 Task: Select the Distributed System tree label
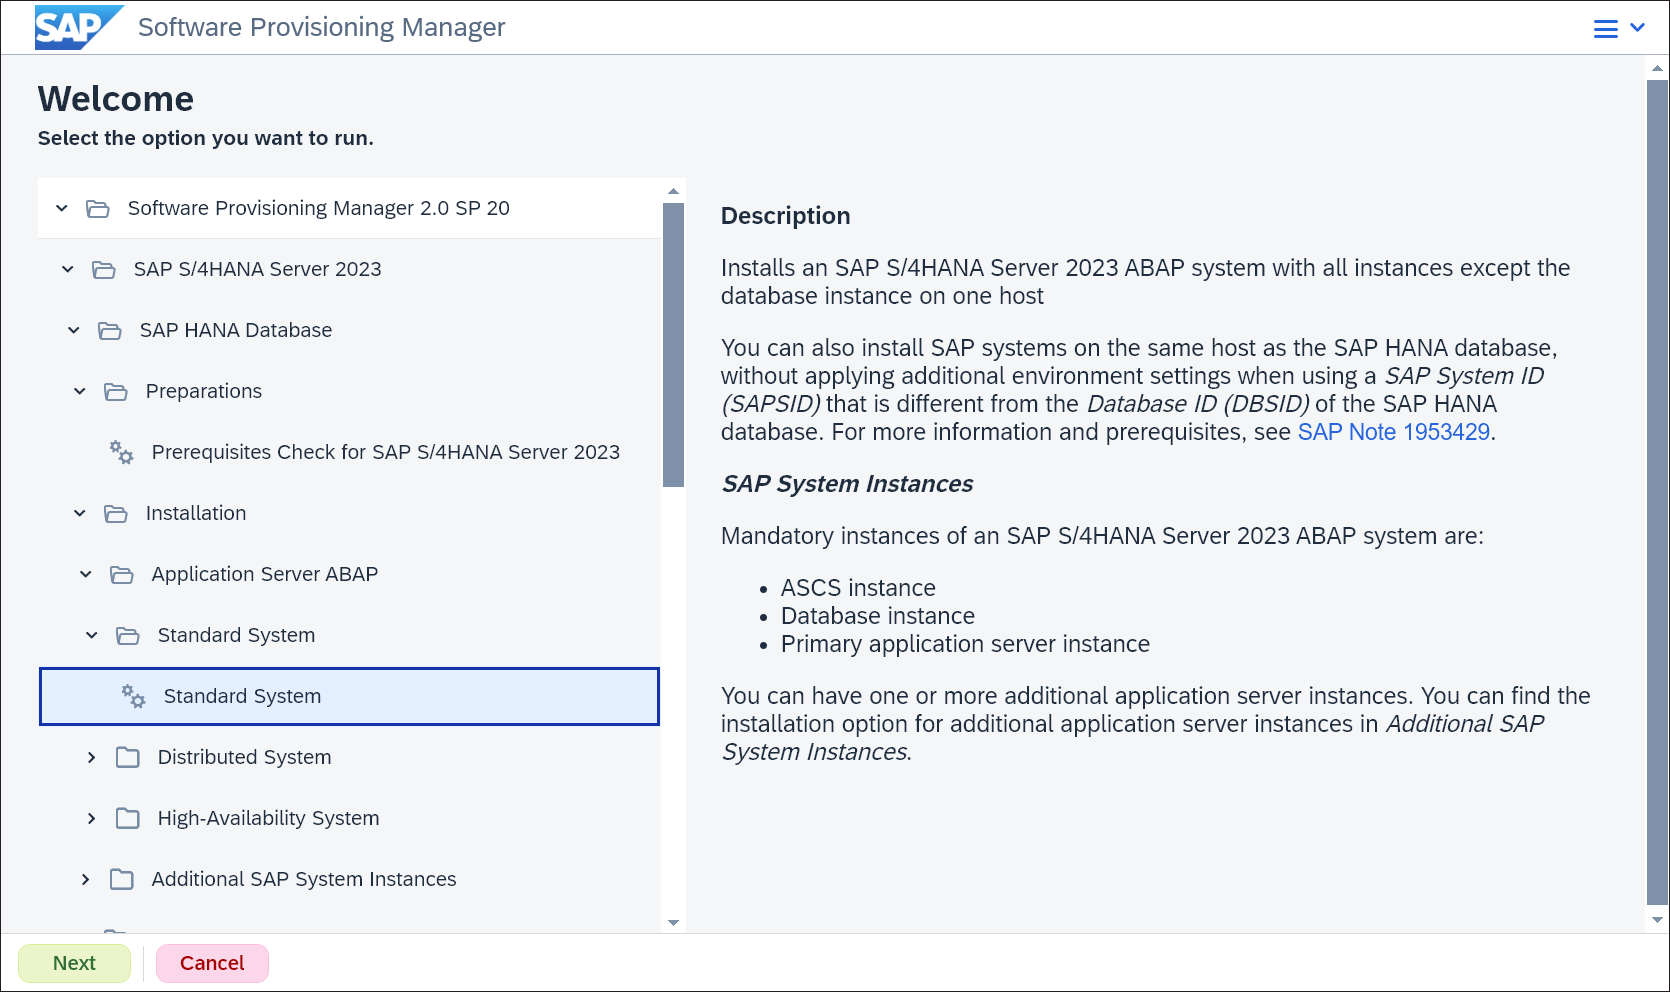244,757
